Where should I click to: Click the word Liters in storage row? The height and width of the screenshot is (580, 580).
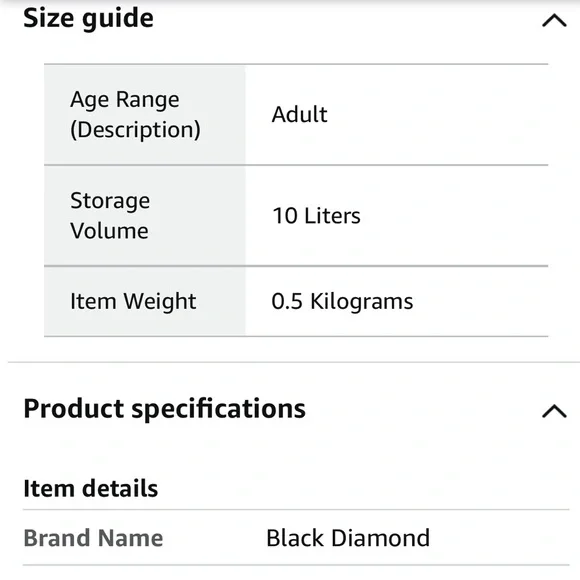point(332,216)
